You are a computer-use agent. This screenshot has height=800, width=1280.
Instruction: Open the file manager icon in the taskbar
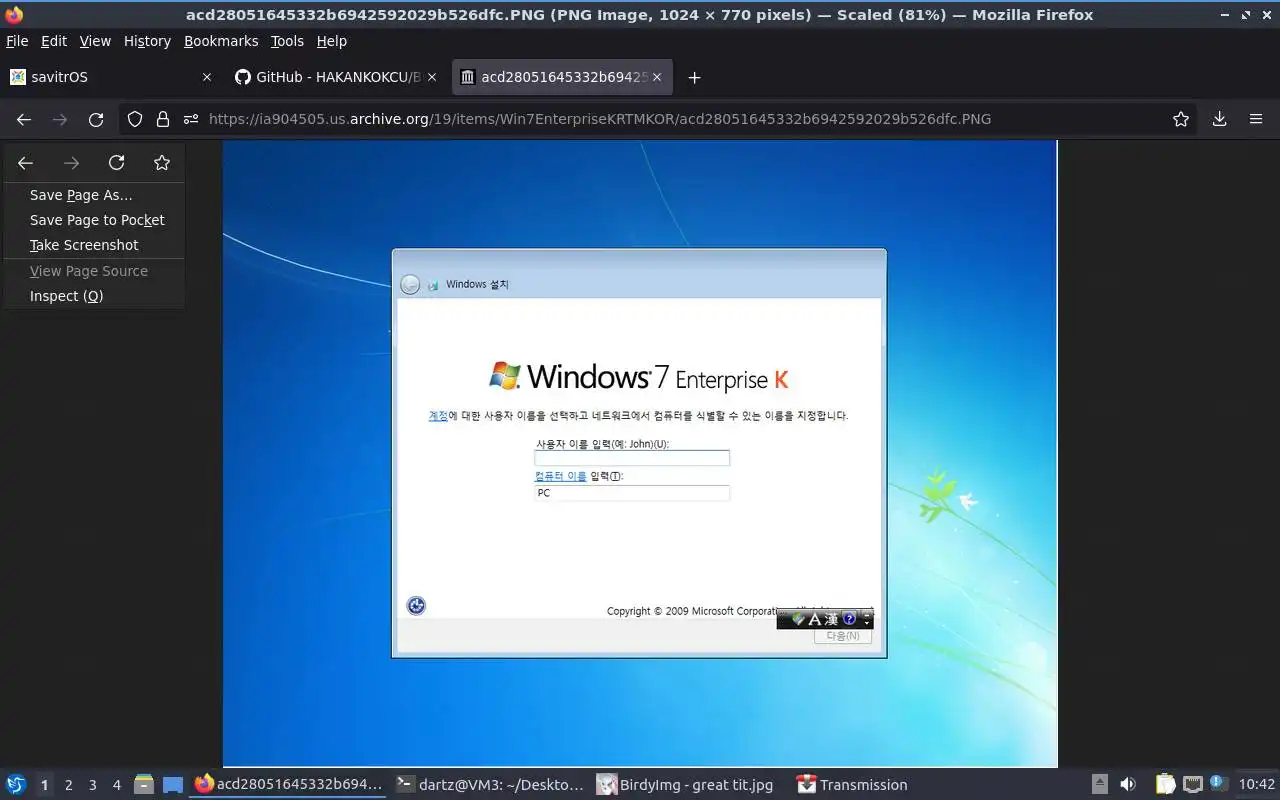pyautogui.click(x=143, y=785)
